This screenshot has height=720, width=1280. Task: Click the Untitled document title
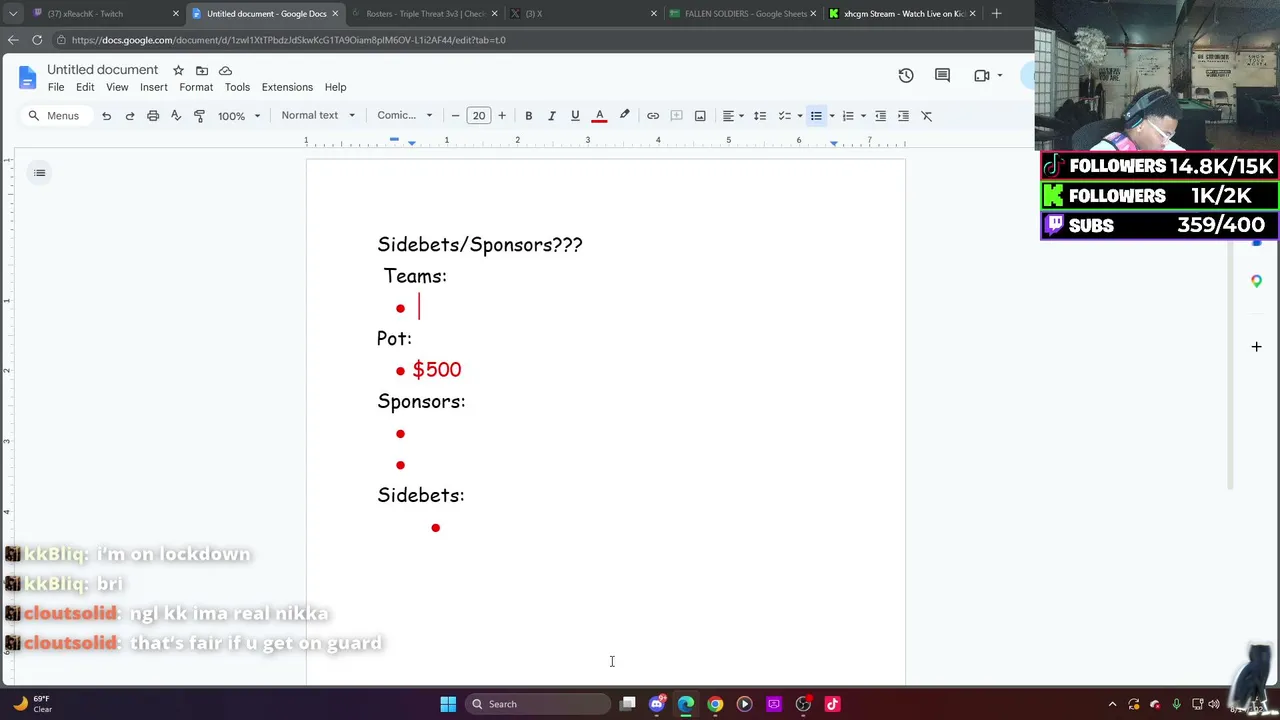(x=102, y=69)
